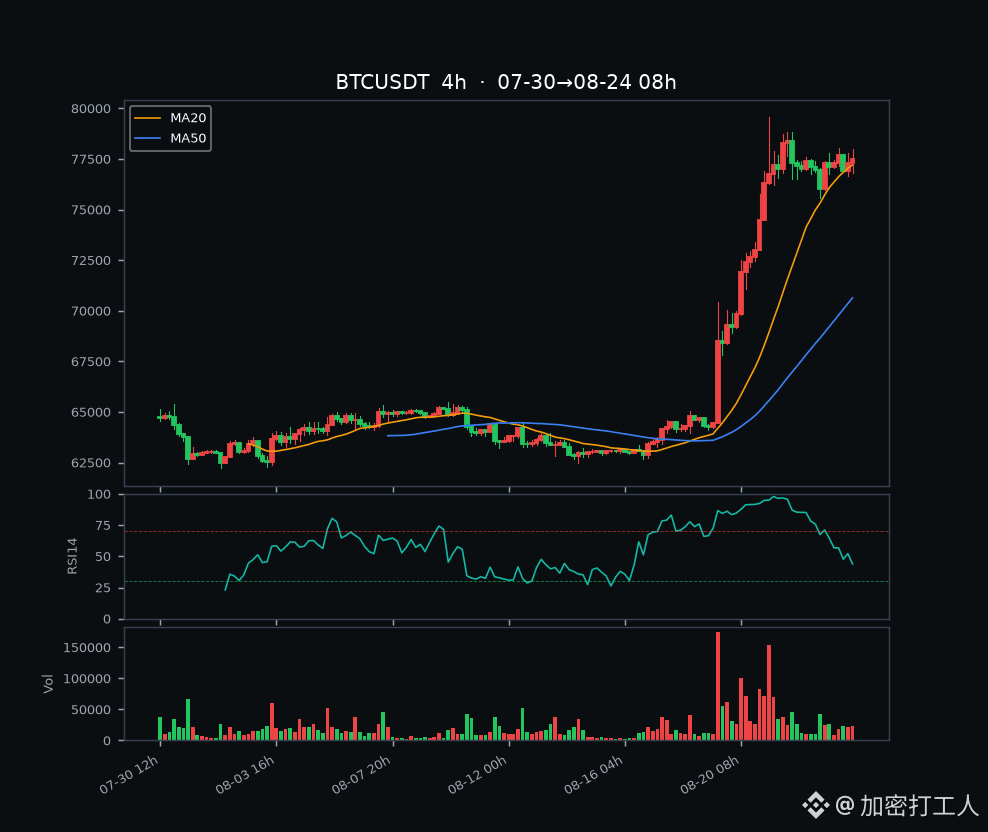Click the tallest red volume bar
The height and width of the screenshot is (832, 988).
click(x=718, y=686)
